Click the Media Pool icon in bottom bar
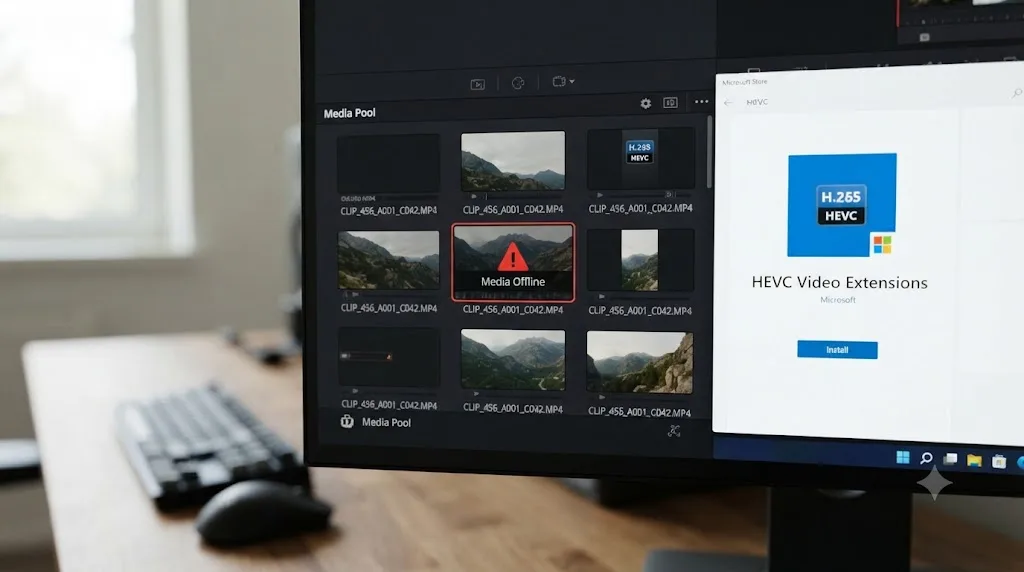Screen dimensions: 1024x572 [347, 422]
